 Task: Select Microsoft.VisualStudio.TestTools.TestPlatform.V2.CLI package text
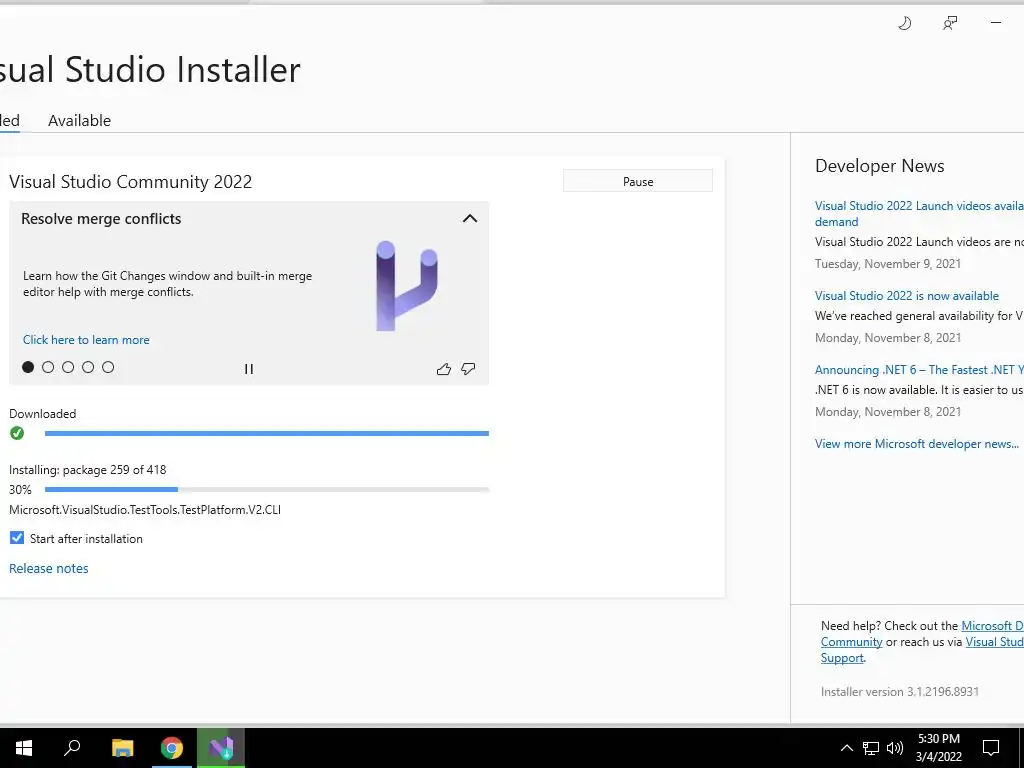145,510
